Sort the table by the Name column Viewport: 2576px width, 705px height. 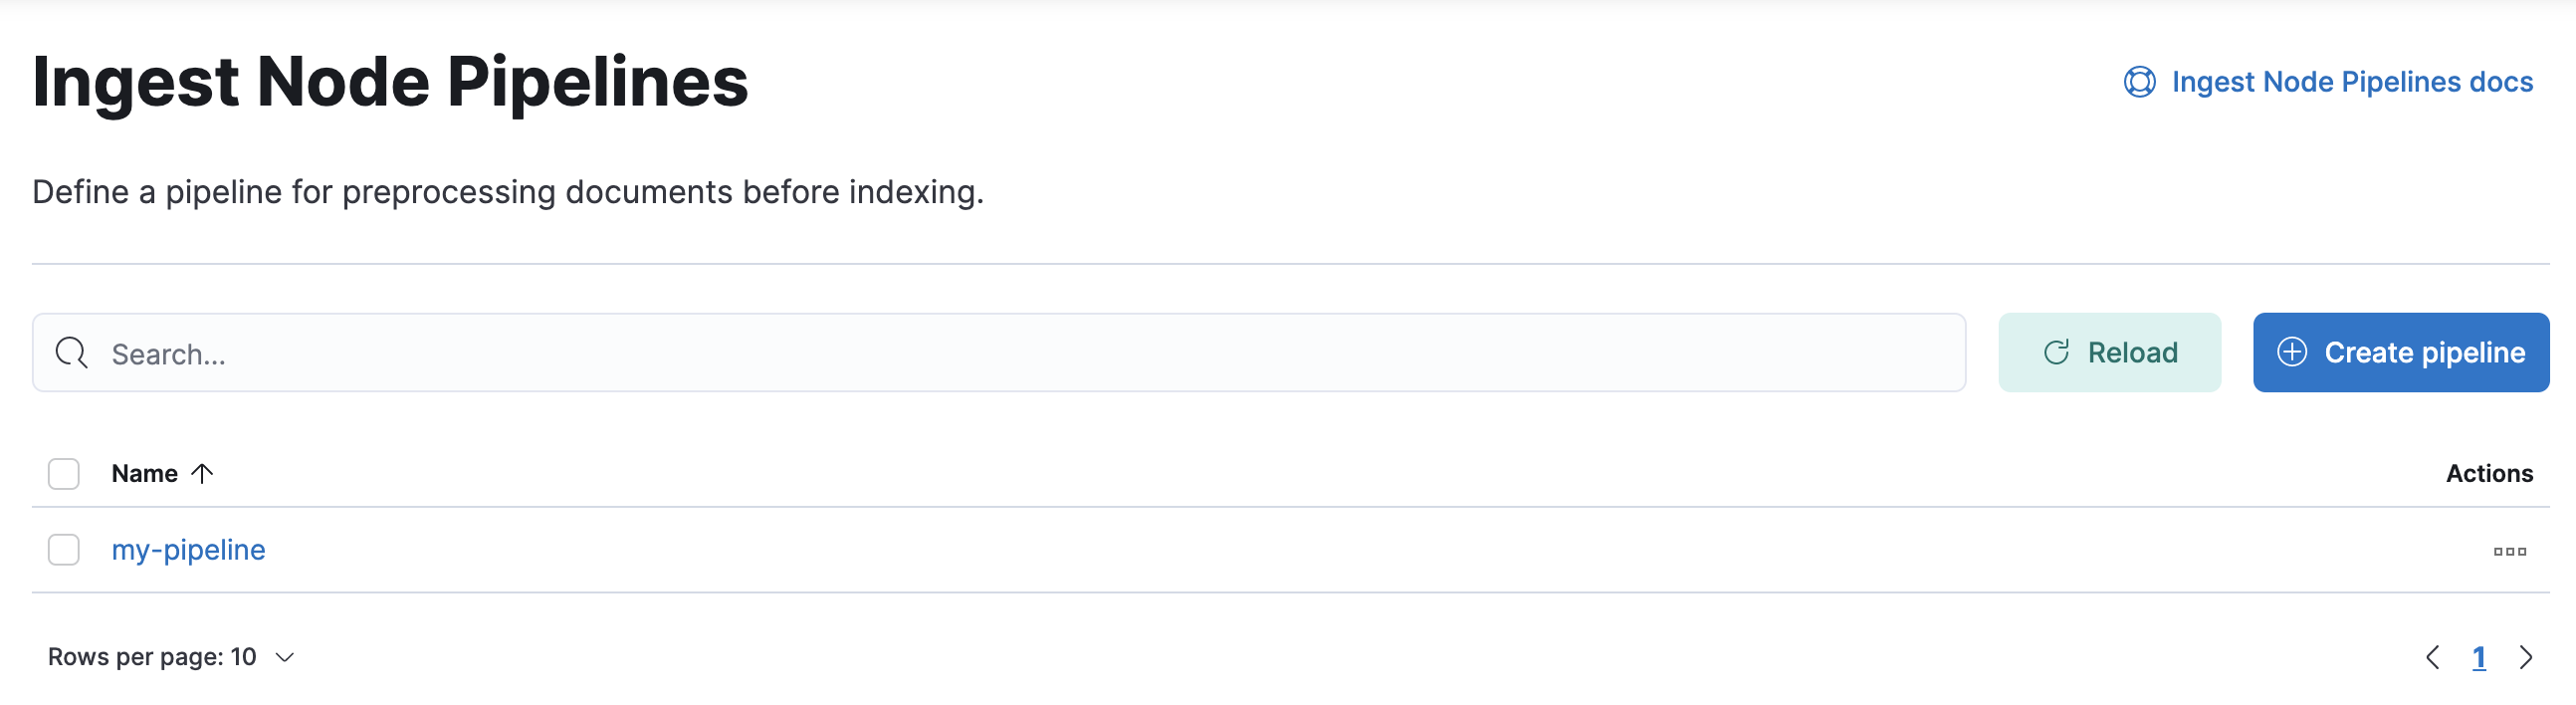pos(146,473)
